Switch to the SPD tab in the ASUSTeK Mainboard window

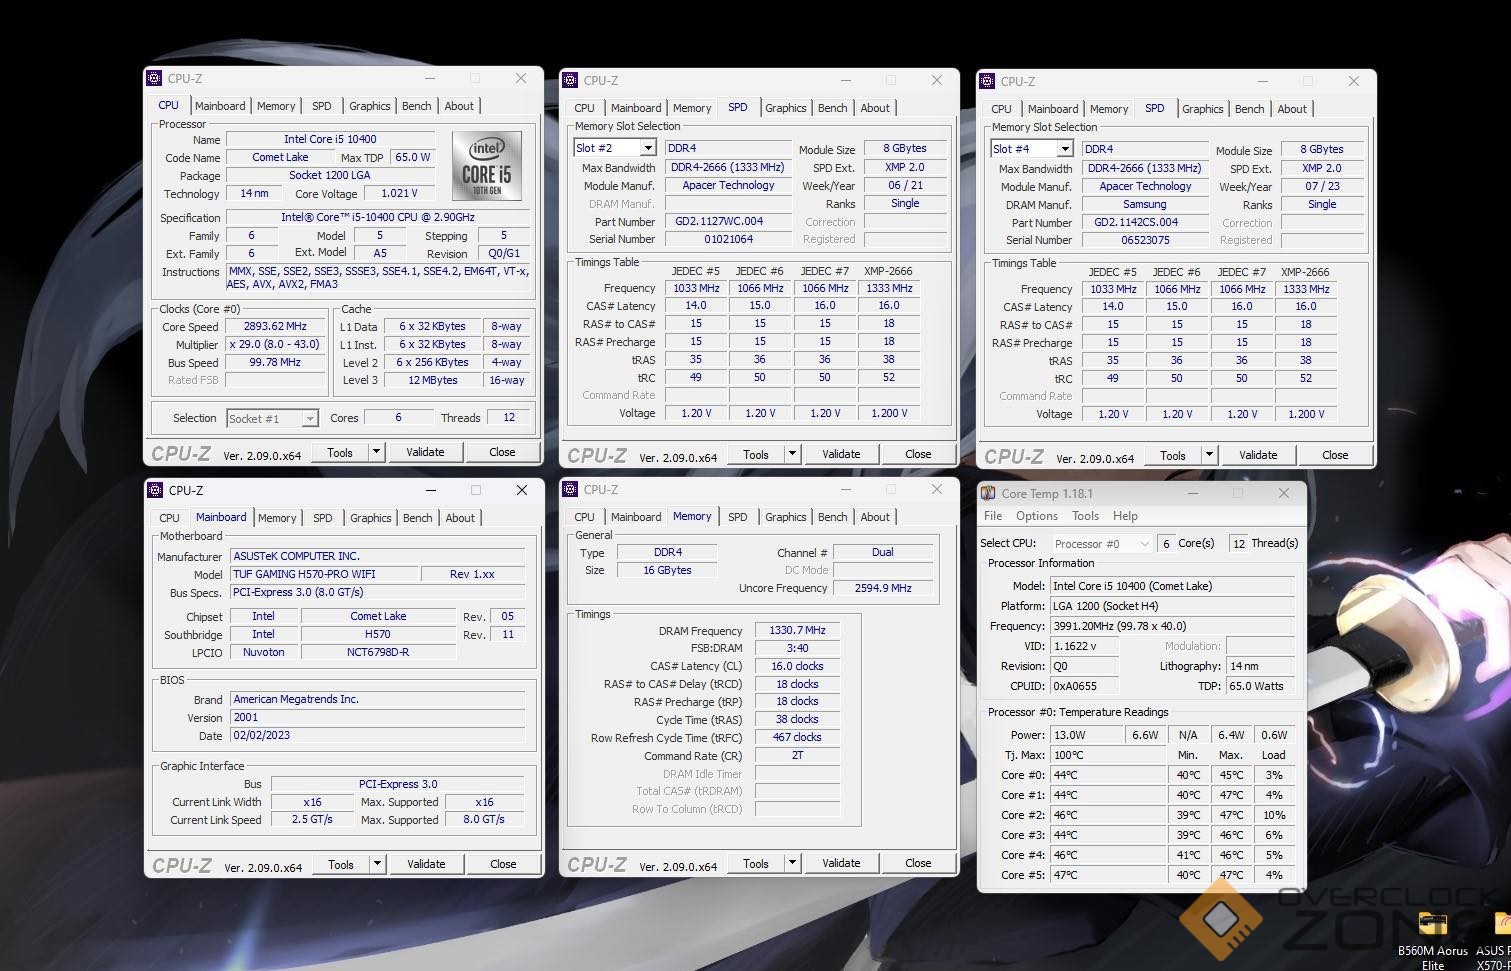323,518
